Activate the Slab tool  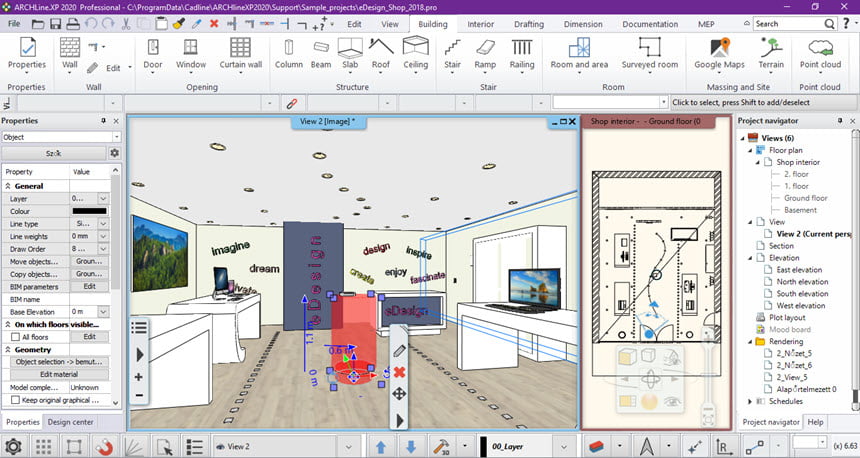pyautogui.click(x=350, y=54)
